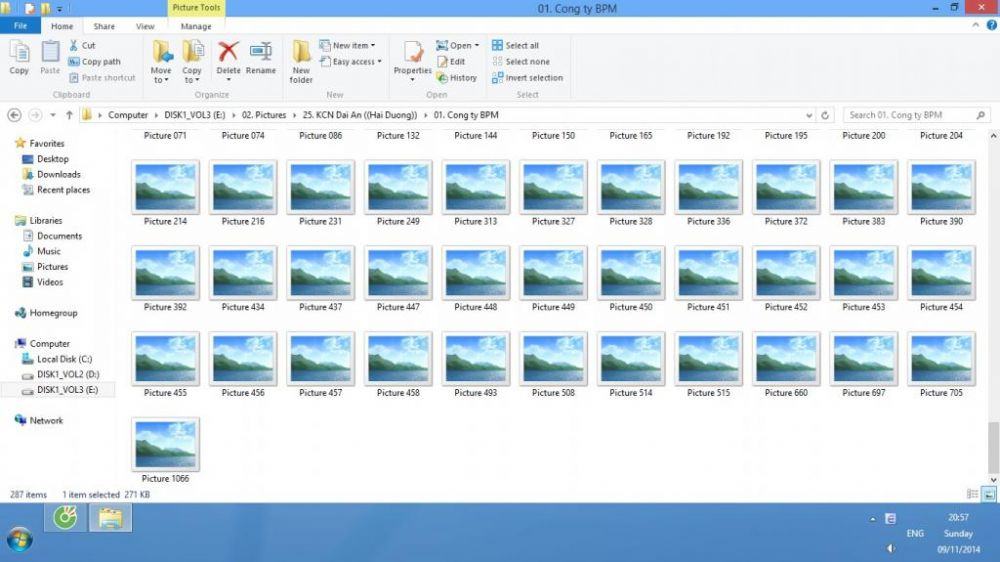Open the Share ribbon tab
Viewport: 1000px width, 562px height.
point(104,27)
